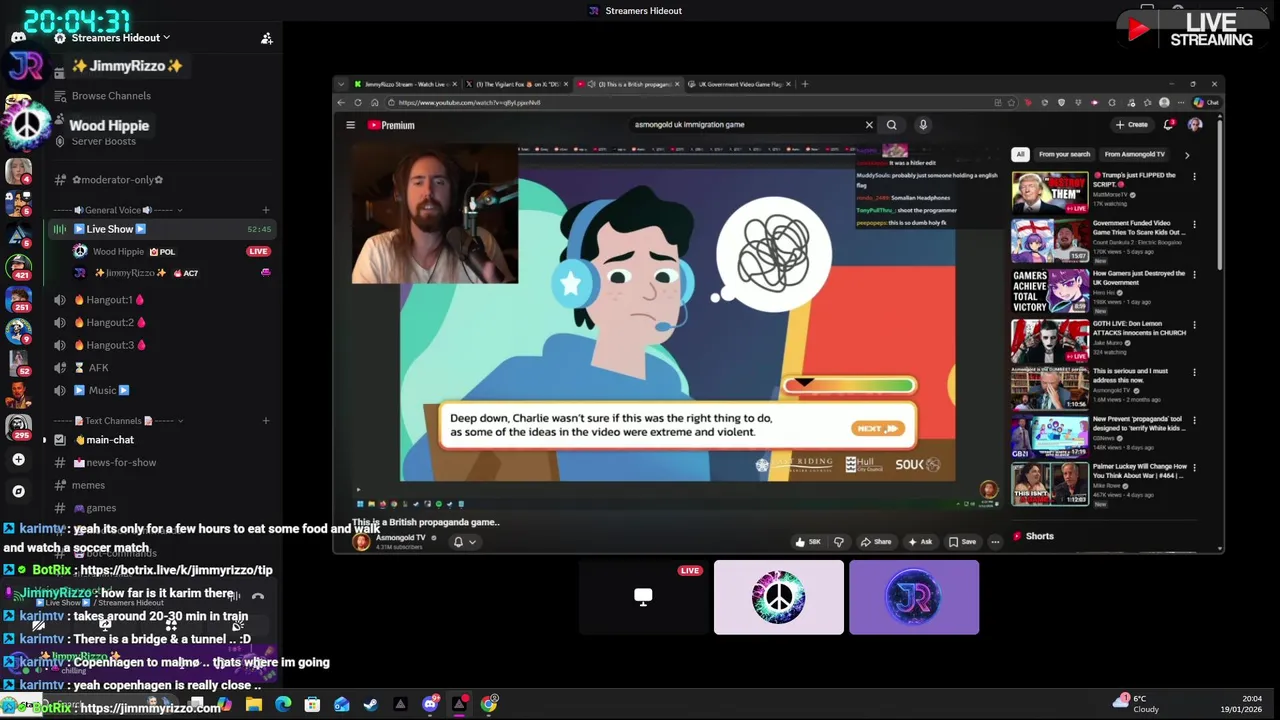
Task: Clear the YouTube search text
Action: [x=869, y=125]
